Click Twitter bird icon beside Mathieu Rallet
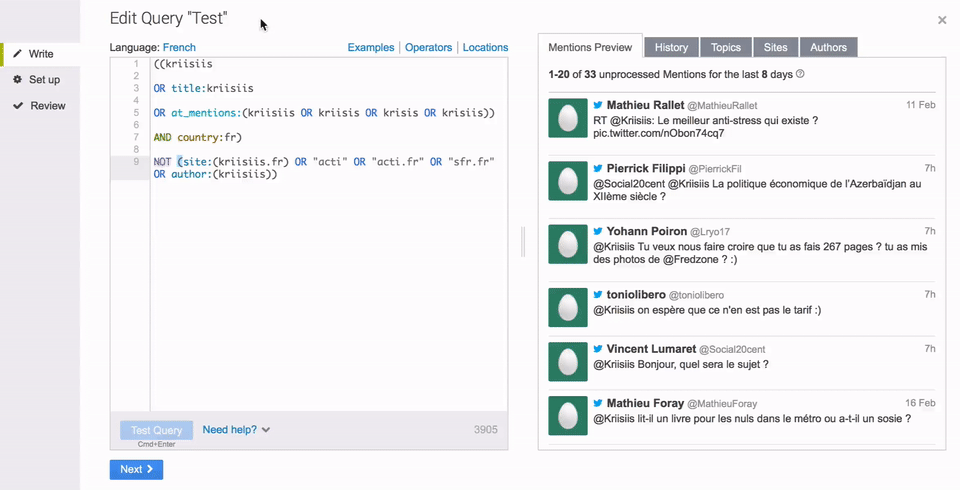Image resolution: width=960 pixels, height=490 pixels. (598, 105)
